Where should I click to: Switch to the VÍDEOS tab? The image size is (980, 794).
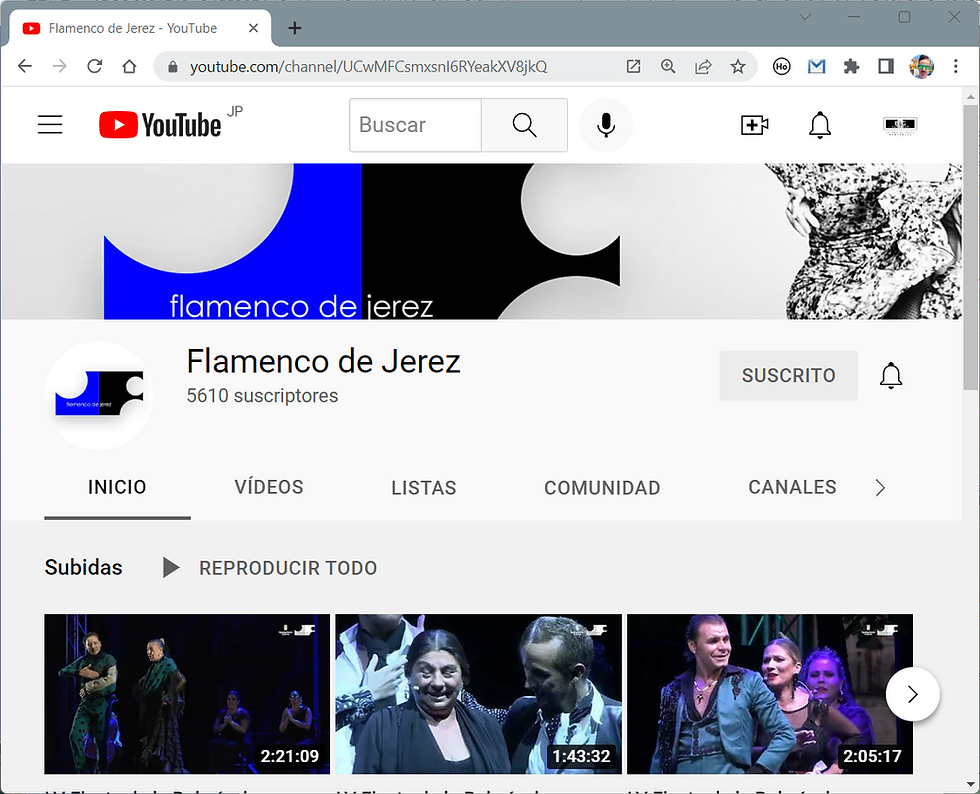269,487
